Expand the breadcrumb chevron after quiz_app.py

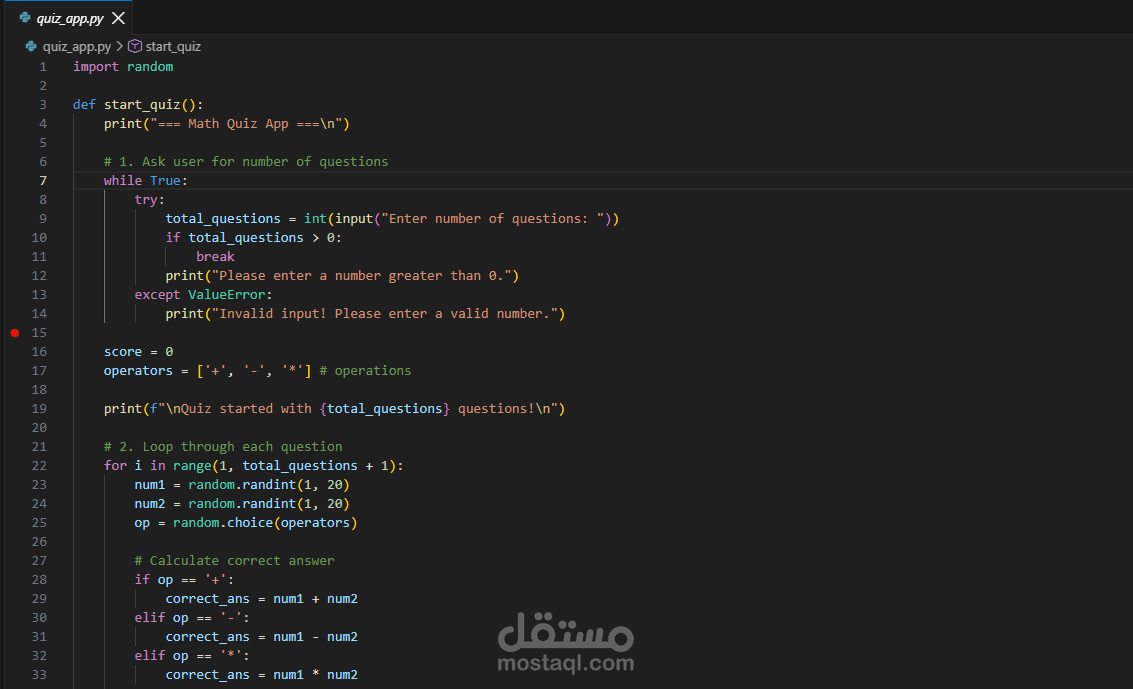120,46
